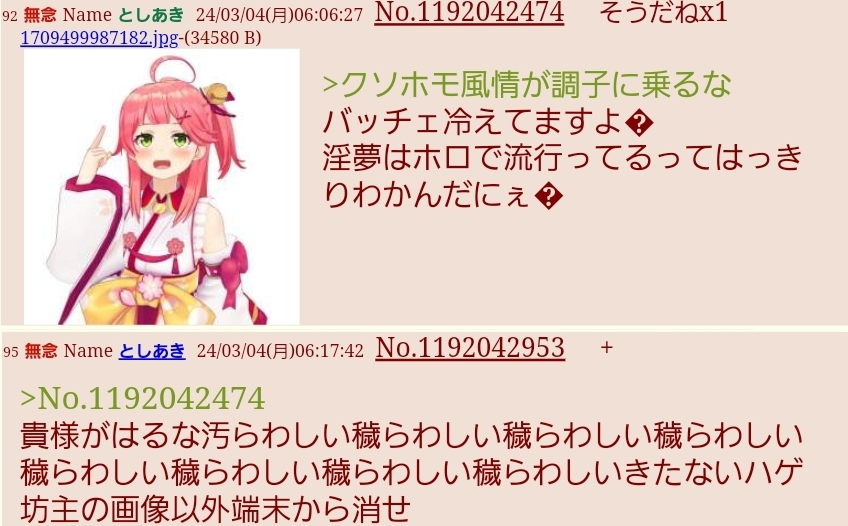
Task: Enlarge the pink-haired character thumbnail
Action: (162, 187)
